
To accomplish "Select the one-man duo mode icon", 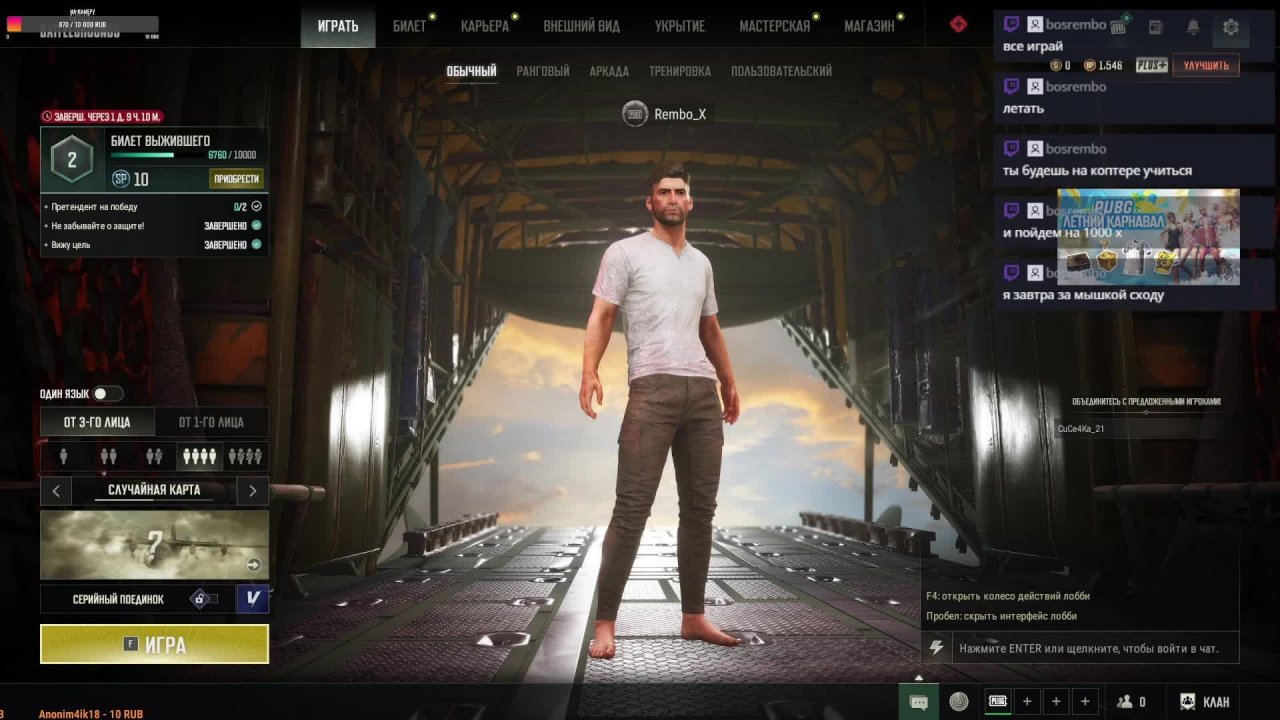I will [x=154, y=456].
